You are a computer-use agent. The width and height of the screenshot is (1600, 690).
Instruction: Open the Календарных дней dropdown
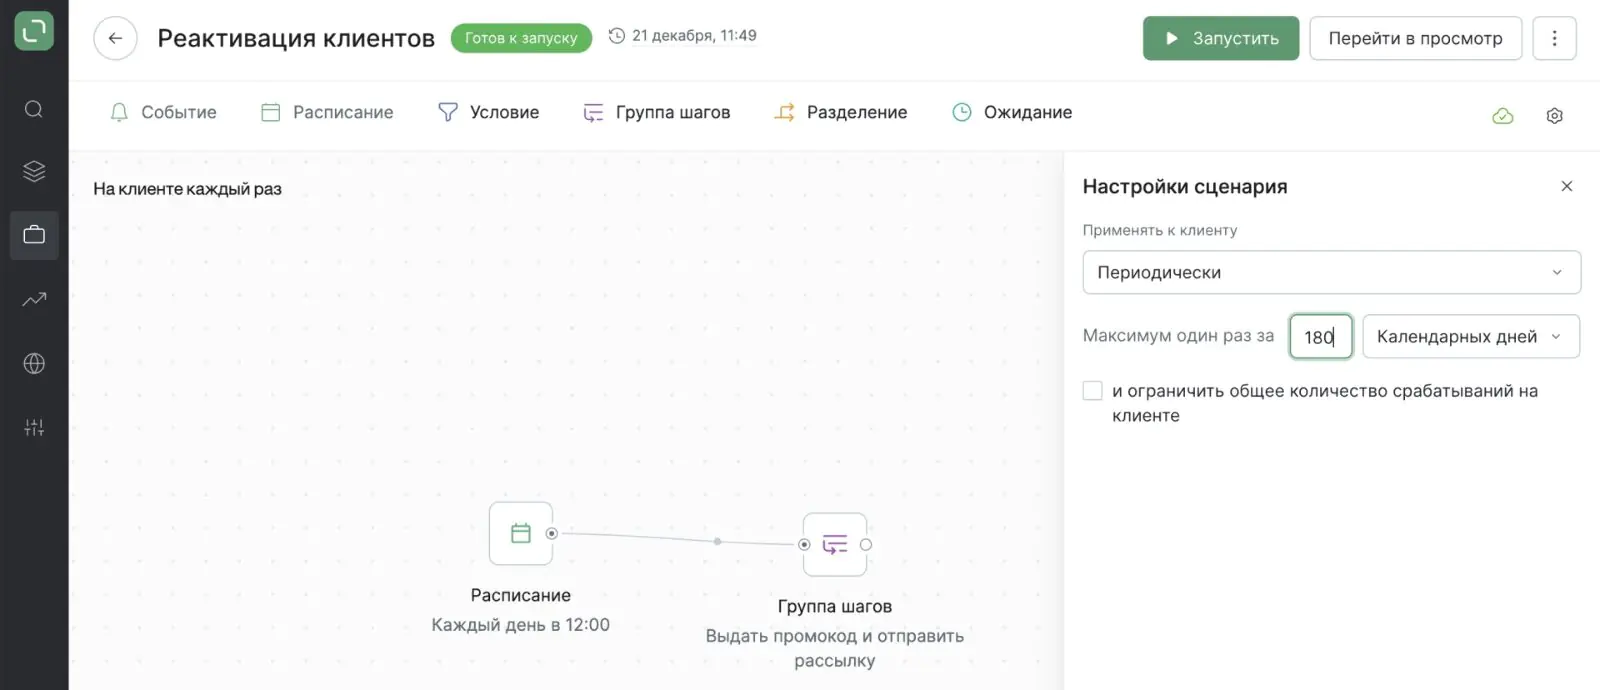point(1470,336)
